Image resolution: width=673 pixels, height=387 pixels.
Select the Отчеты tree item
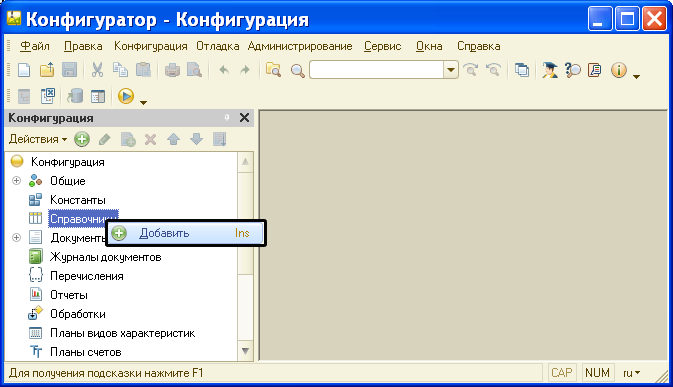(x=69, y=295)
